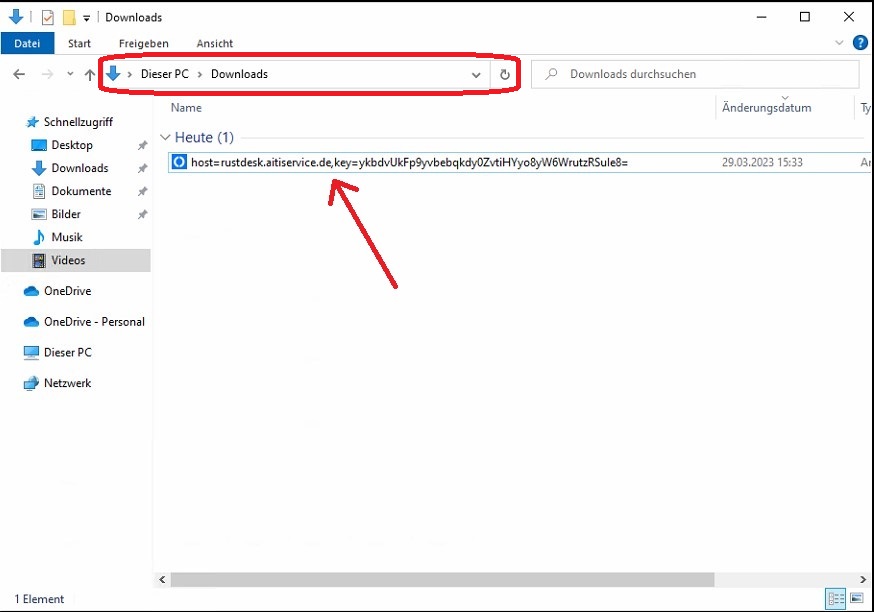The image size is (874, 612).
Task: Click the Downloads durchsuchen search field
Action: click(700, 74)
